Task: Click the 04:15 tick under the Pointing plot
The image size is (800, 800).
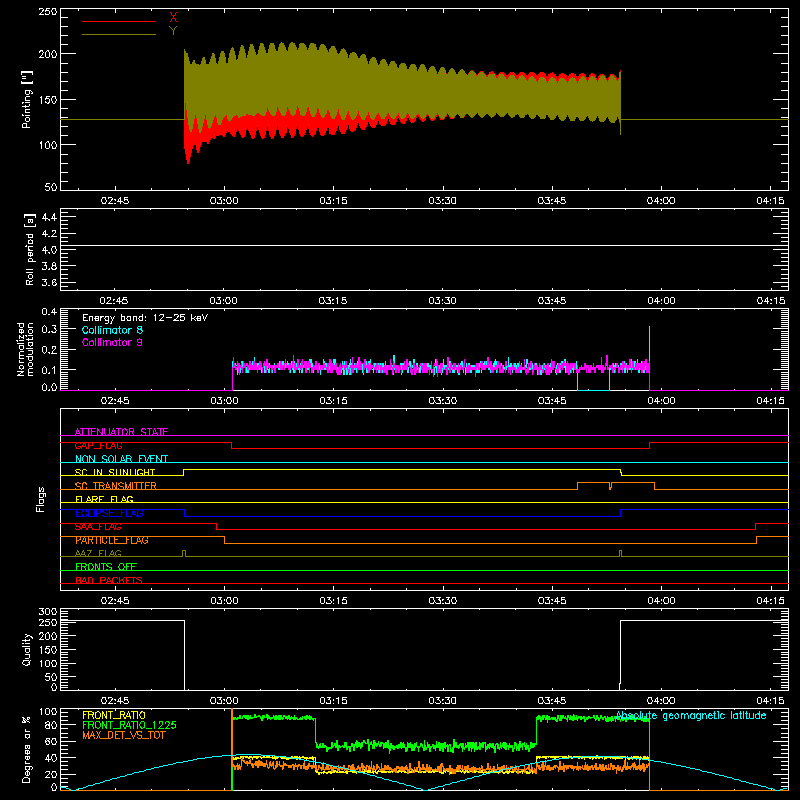Action: (x=770, y=201)
